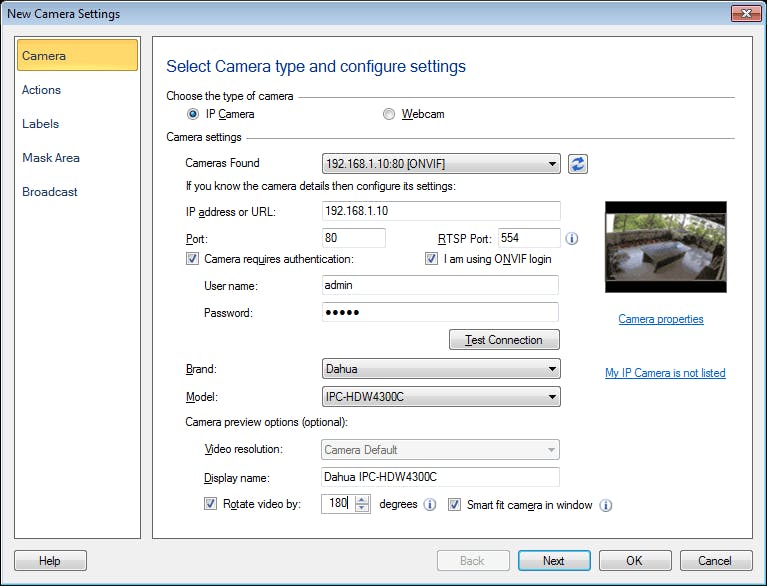The width and height of the screenshot is (767, 586).
Task: Click the camera preview thumbnail
Action: pyautogui.click(x=665, y=247)
